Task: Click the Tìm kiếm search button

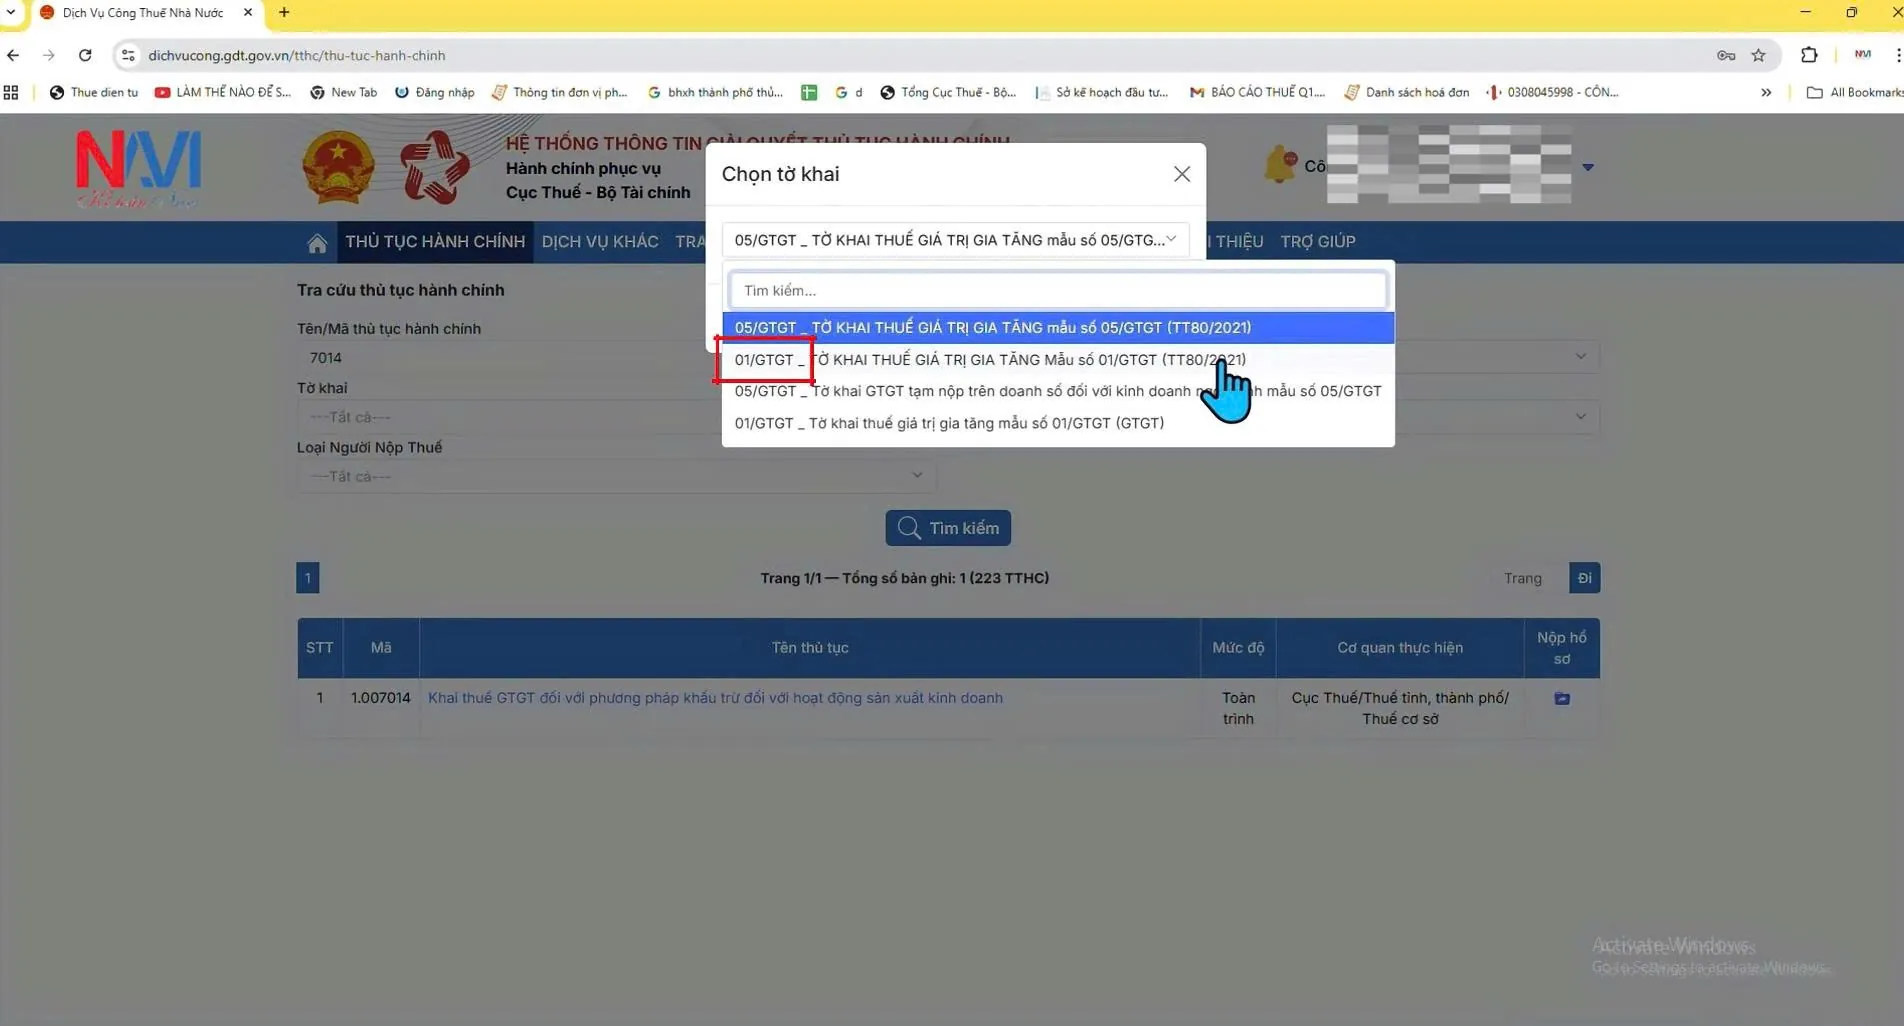Action: 947,528
